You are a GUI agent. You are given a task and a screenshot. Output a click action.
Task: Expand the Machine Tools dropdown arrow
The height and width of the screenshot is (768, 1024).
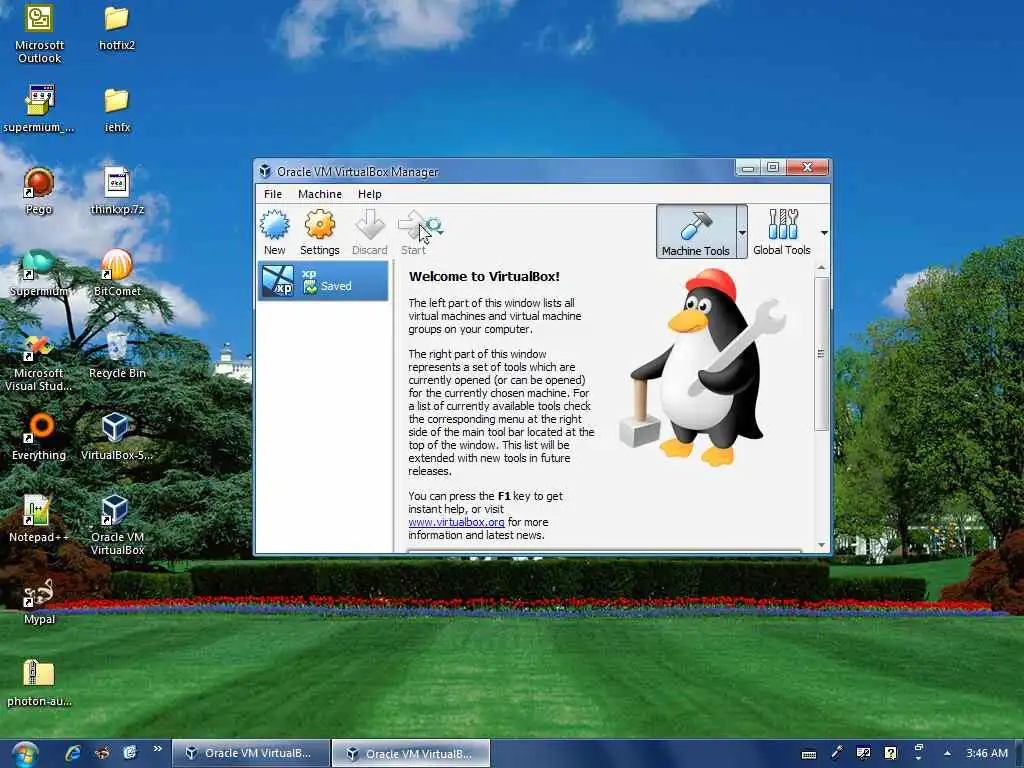click(x=742, y=232)
